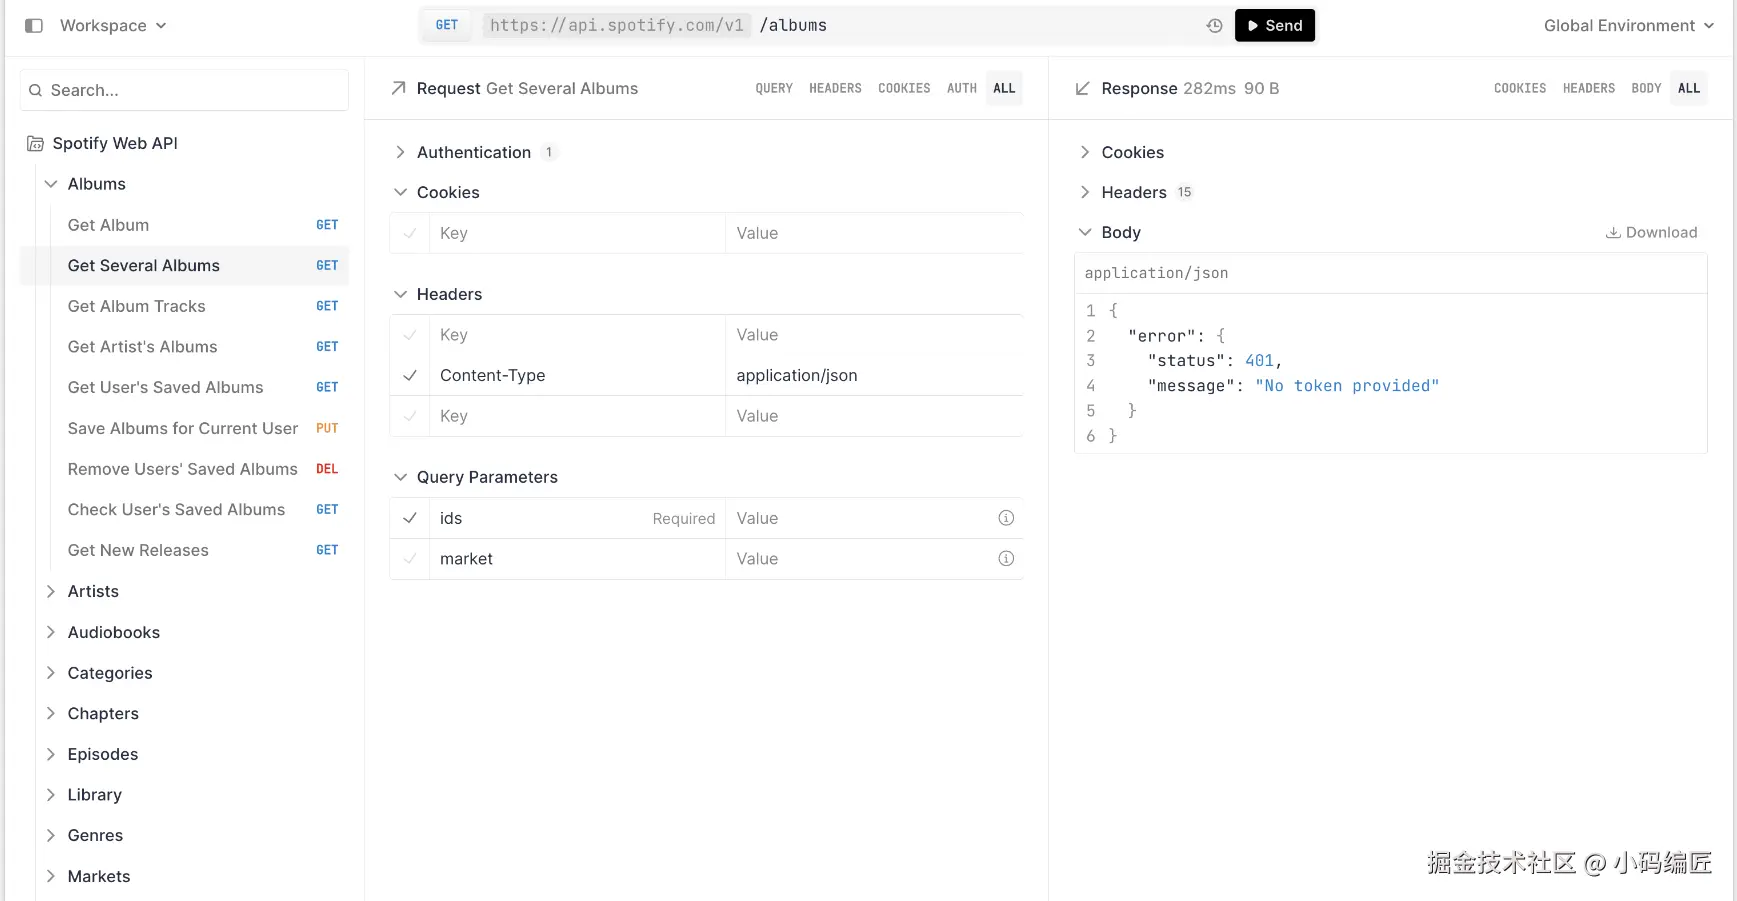Click the Spotify Web API collection icon
1737x901 pixels.
point(35,144)
